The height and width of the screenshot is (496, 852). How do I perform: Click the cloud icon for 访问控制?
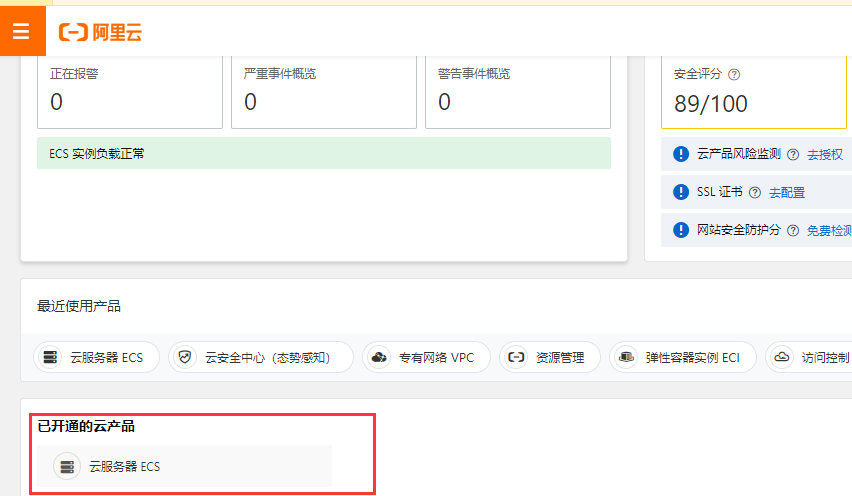point(782,357)
